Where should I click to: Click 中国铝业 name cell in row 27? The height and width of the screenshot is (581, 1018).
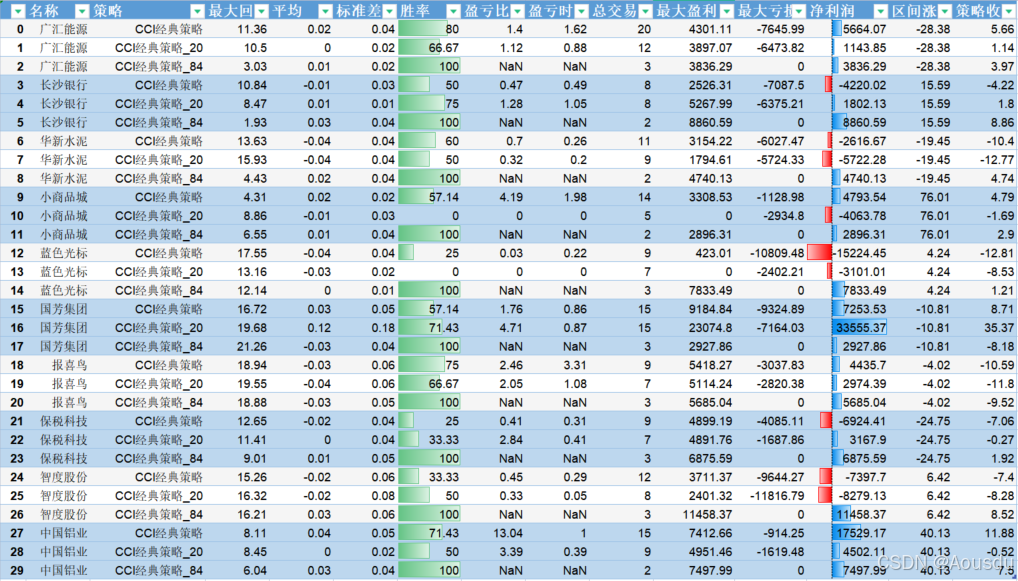point(64,534)
